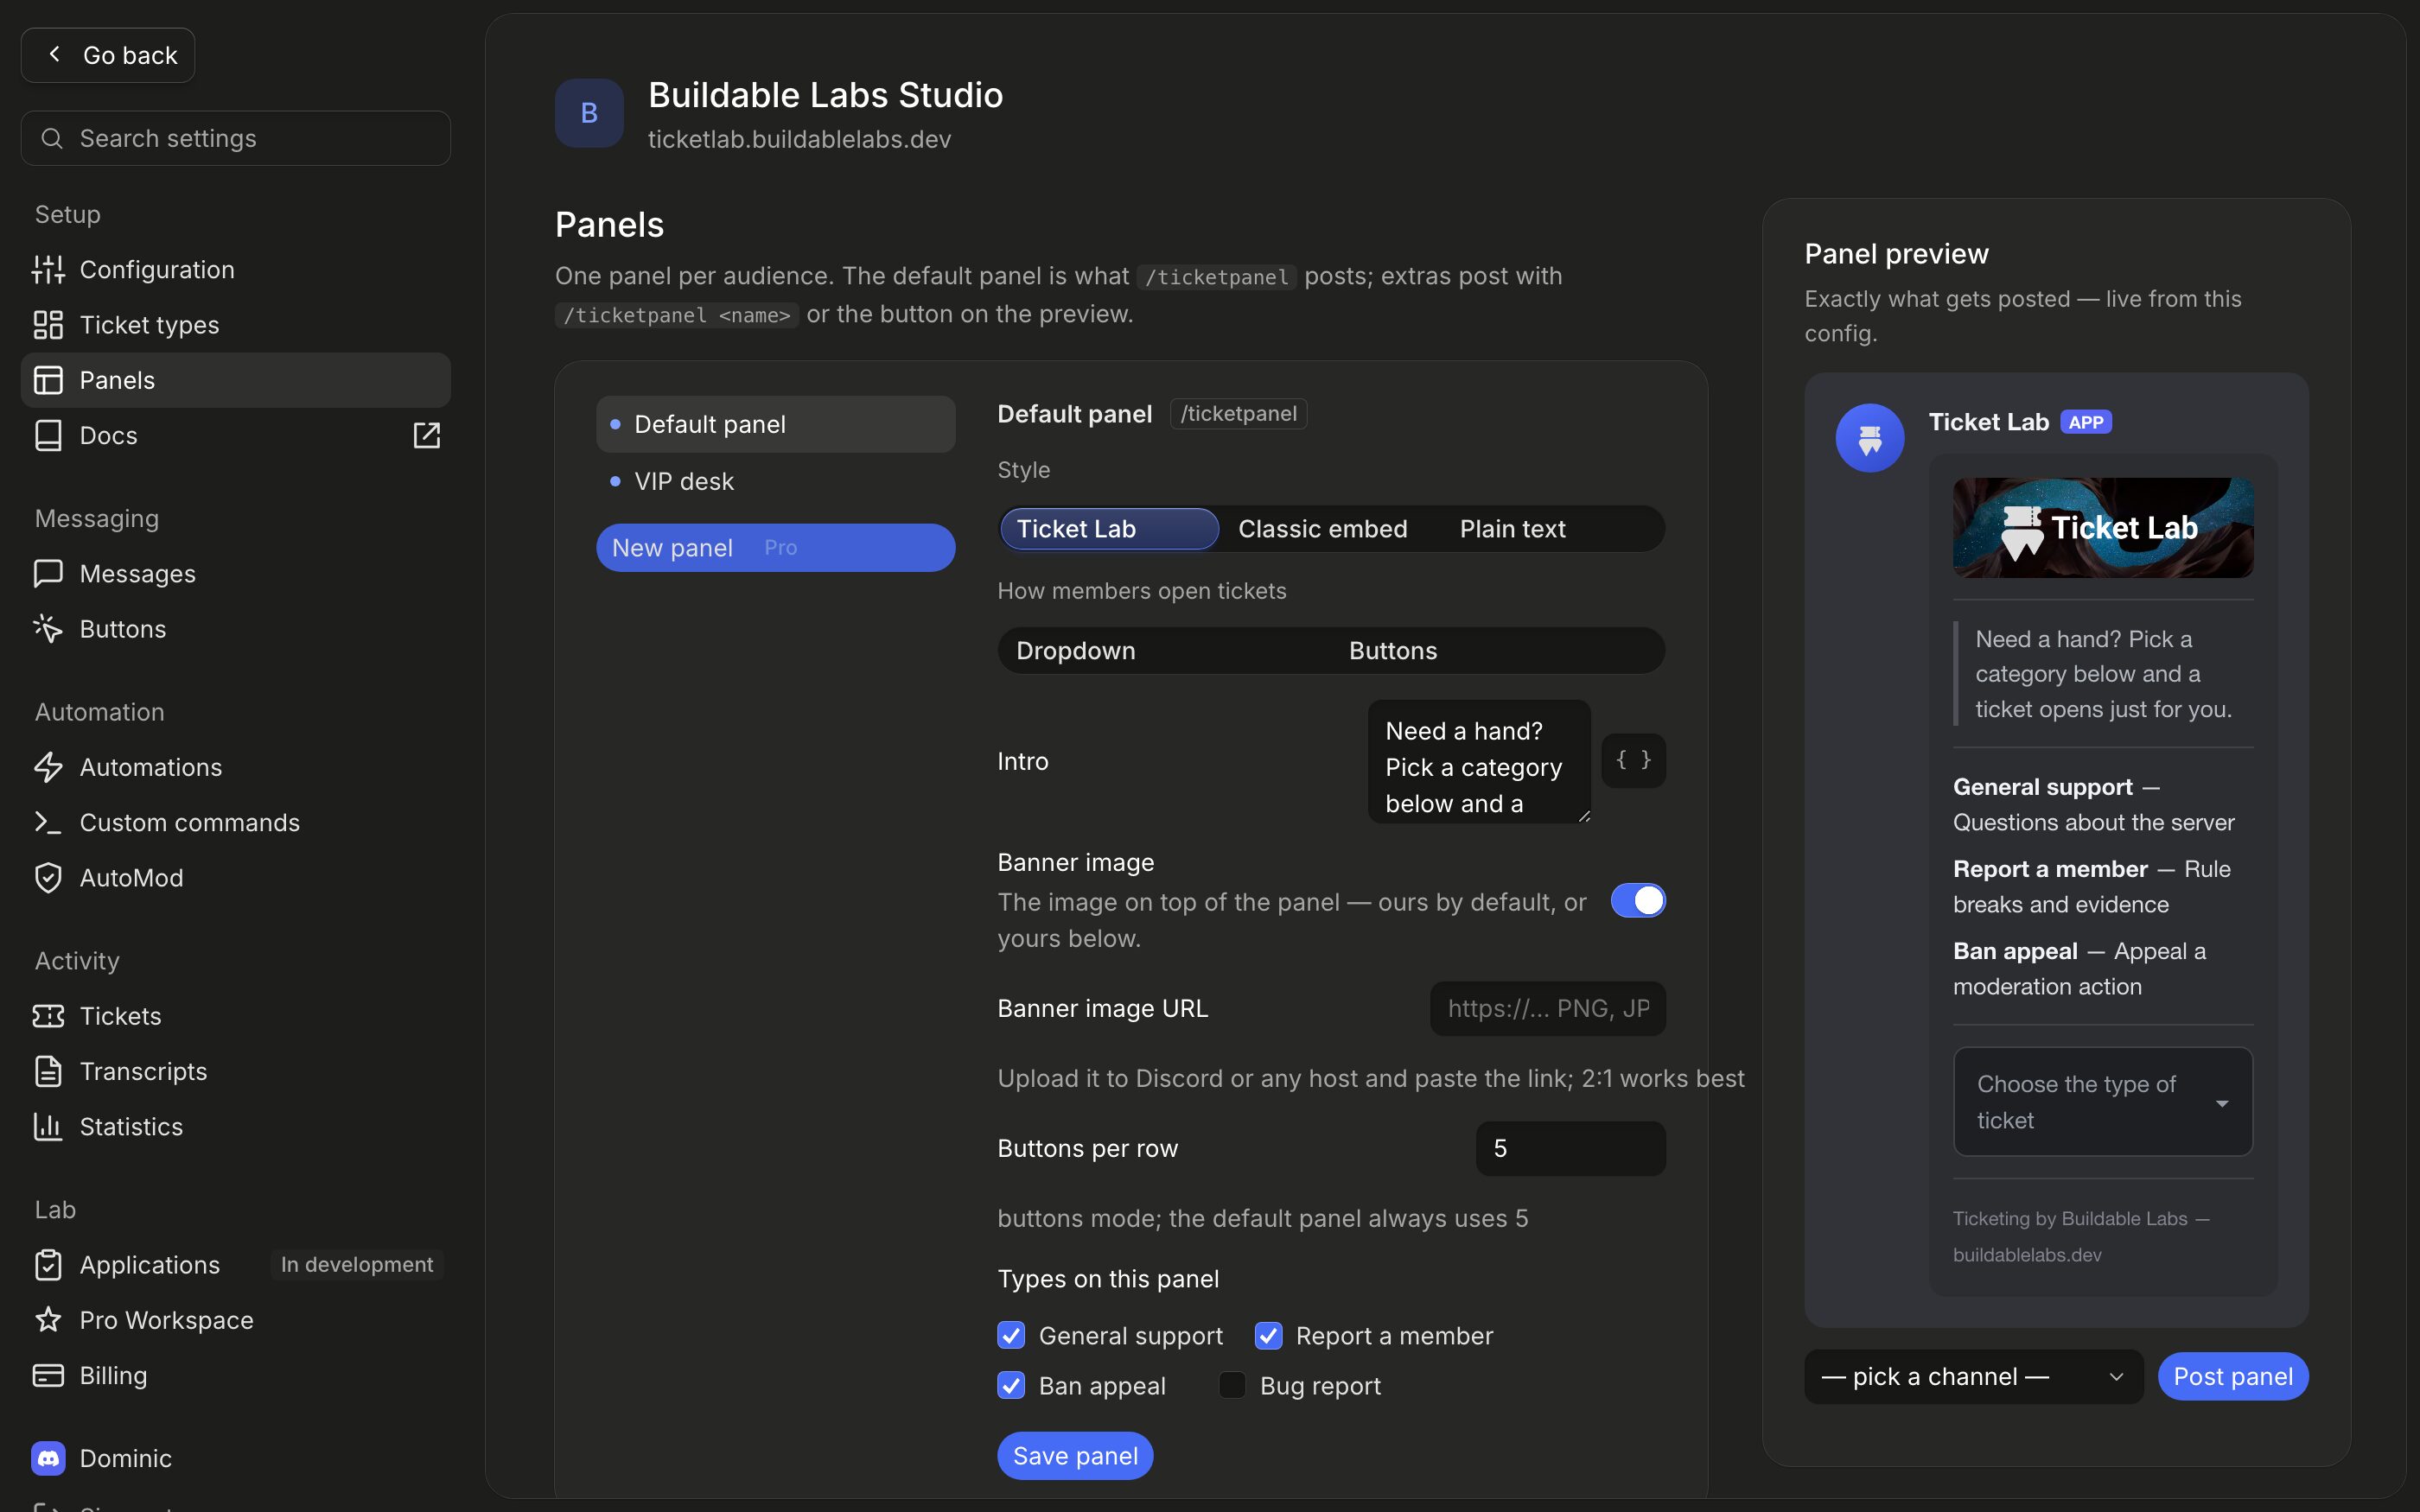Screen dimensions: 2420x1512
Task: Click the ticketlab.buildablelabs.dev subtitle
Action: click(799, 139)
